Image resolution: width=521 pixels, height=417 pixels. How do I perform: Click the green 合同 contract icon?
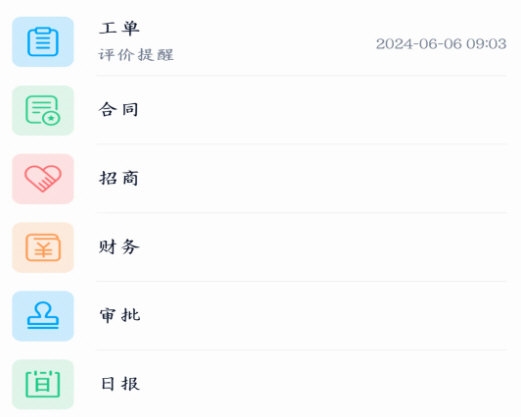click(x=43, y=110)
